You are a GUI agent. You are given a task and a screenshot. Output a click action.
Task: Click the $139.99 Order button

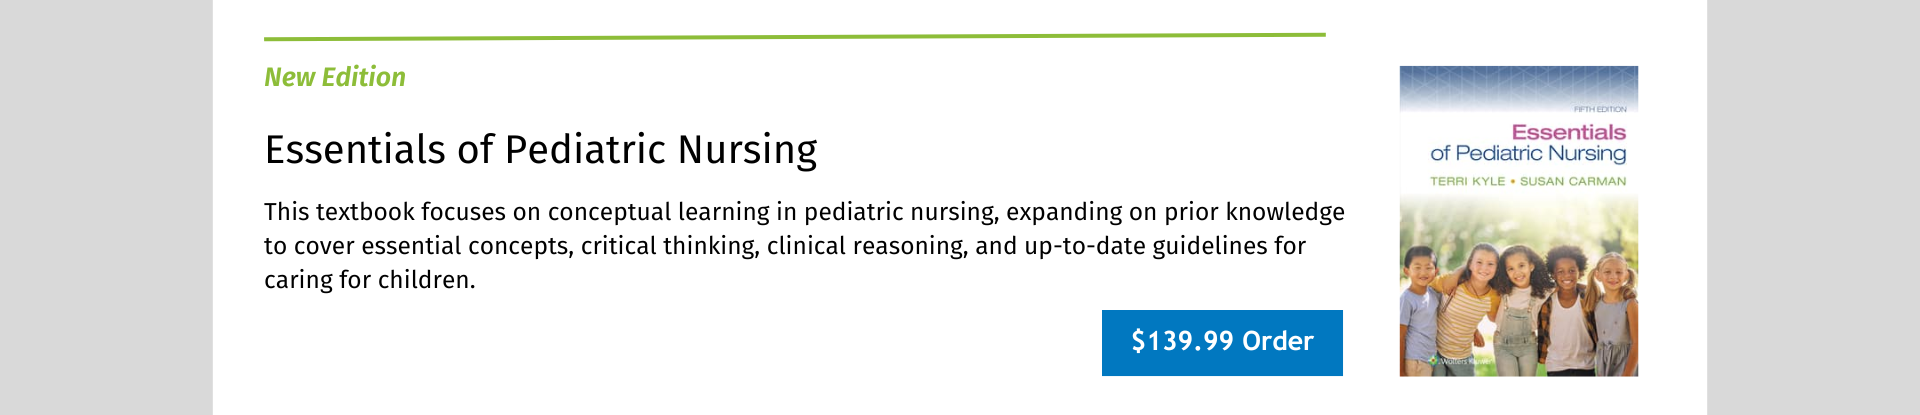(1222, 342)
